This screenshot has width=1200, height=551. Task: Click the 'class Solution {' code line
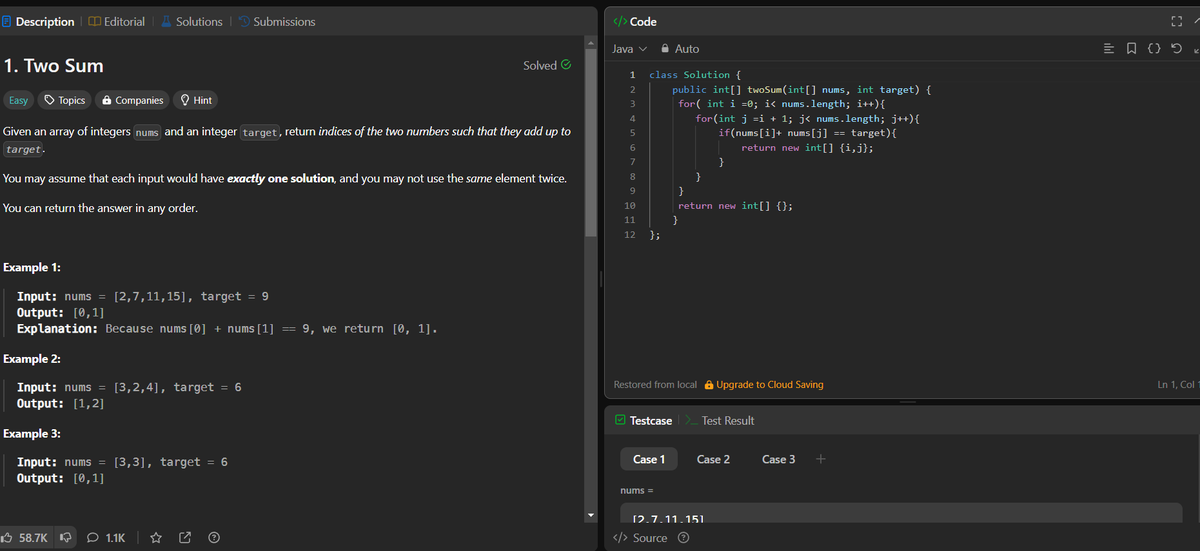pos(695,75)
